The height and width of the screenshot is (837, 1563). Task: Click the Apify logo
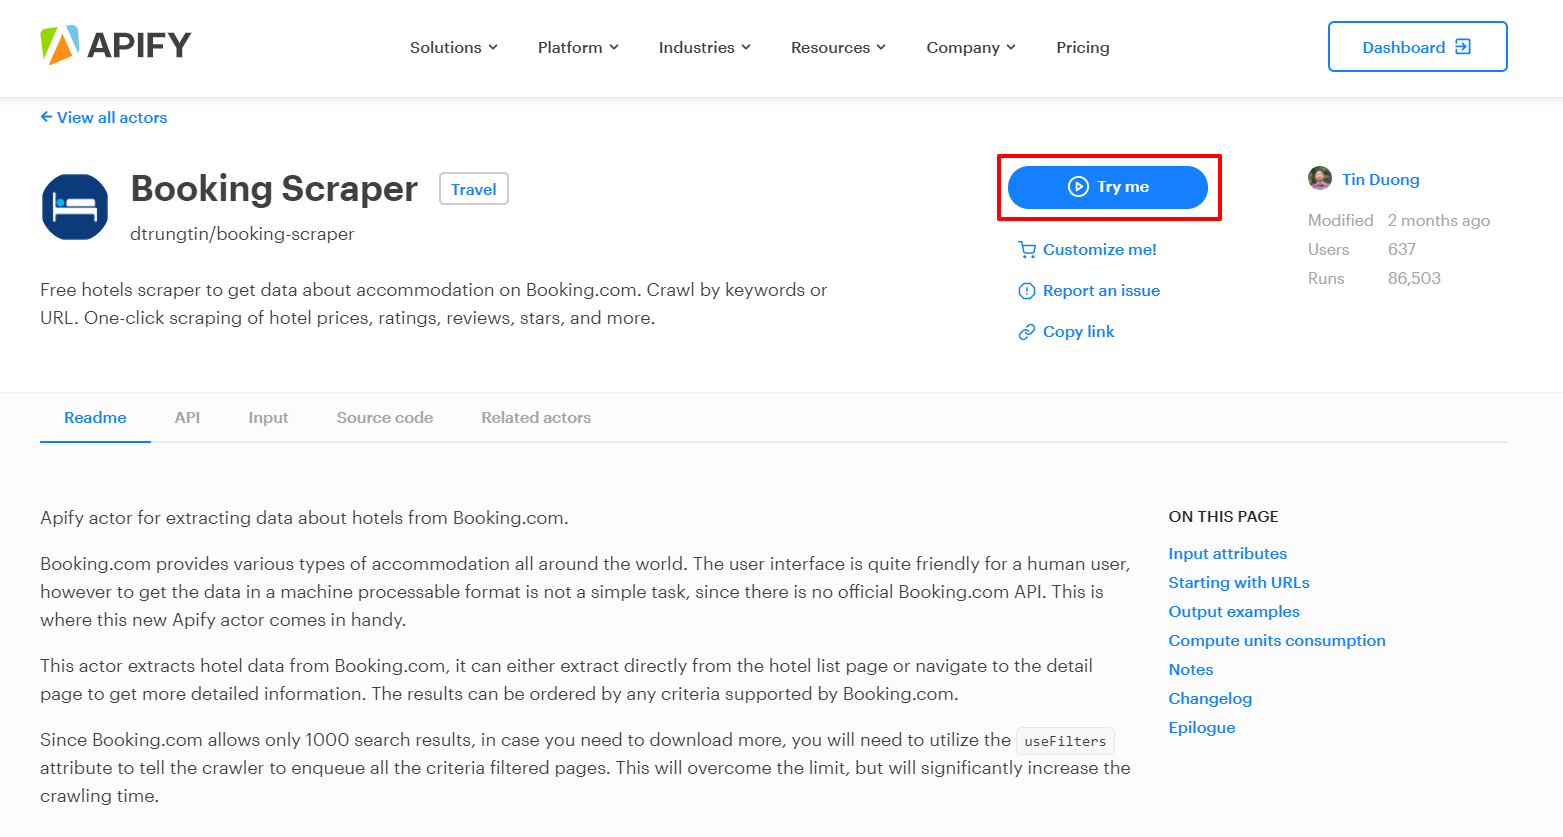coord(115,46)
